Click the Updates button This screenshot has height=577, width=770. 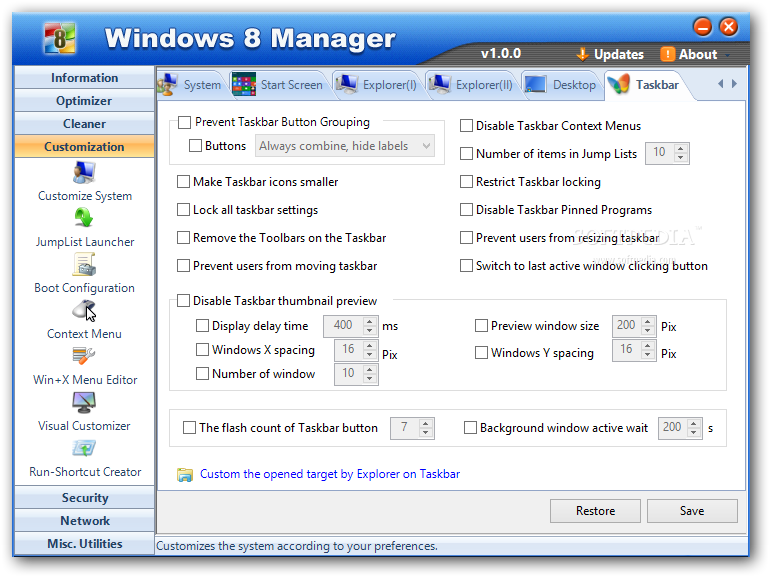coord(610,55)
